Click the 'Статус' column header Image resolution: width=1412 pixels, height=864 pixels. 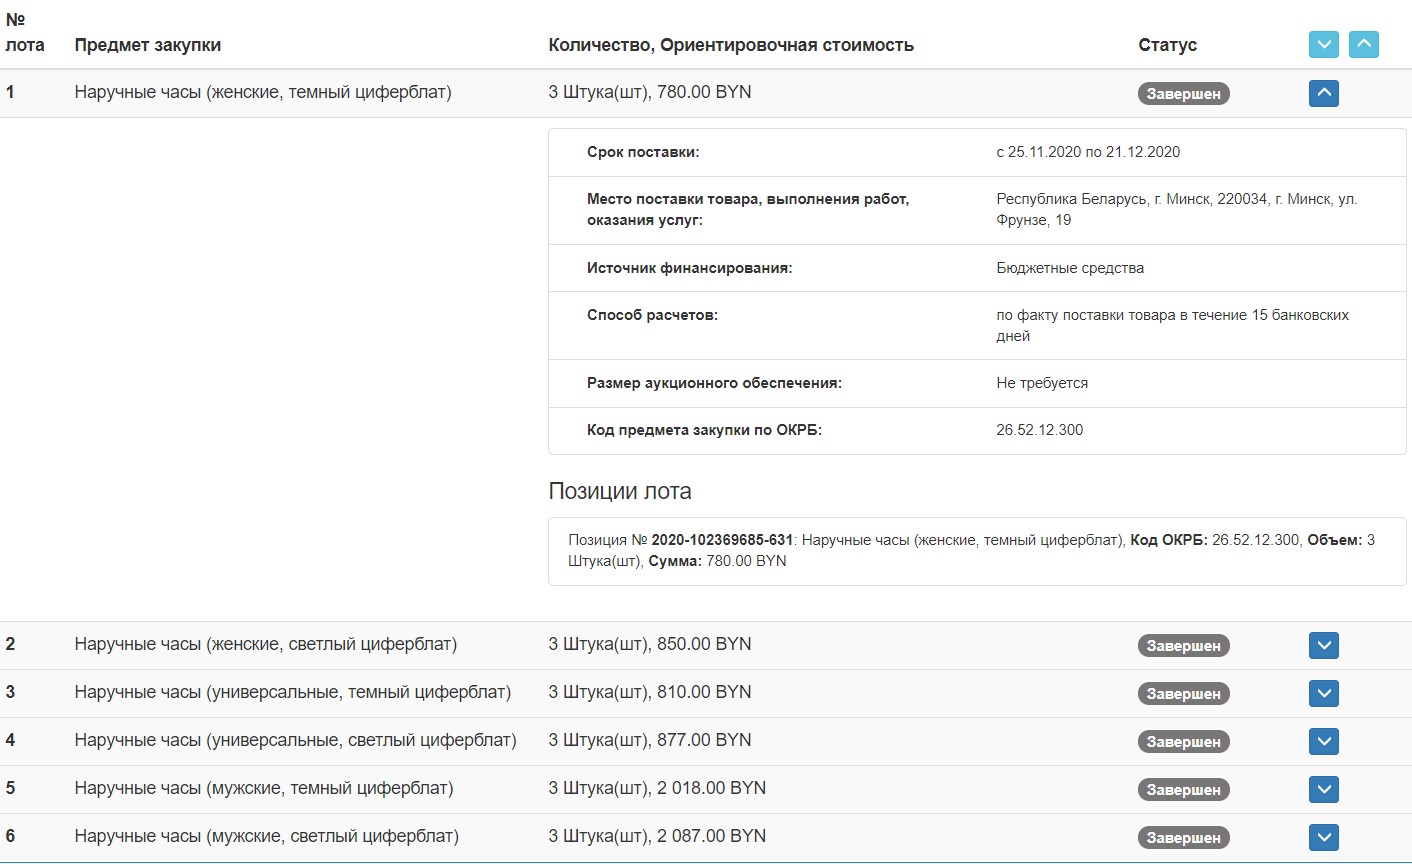[1167, 45]
